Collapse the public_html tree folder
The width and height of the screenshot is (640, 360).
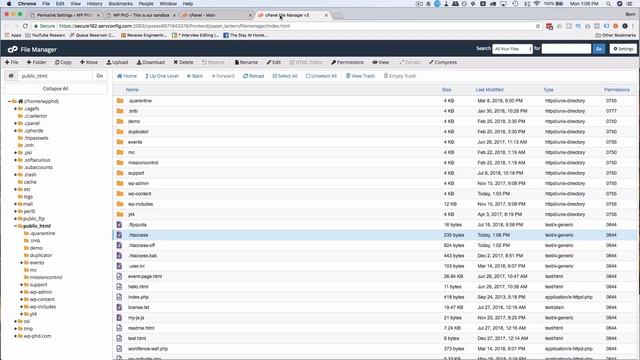tap(16, 226)
